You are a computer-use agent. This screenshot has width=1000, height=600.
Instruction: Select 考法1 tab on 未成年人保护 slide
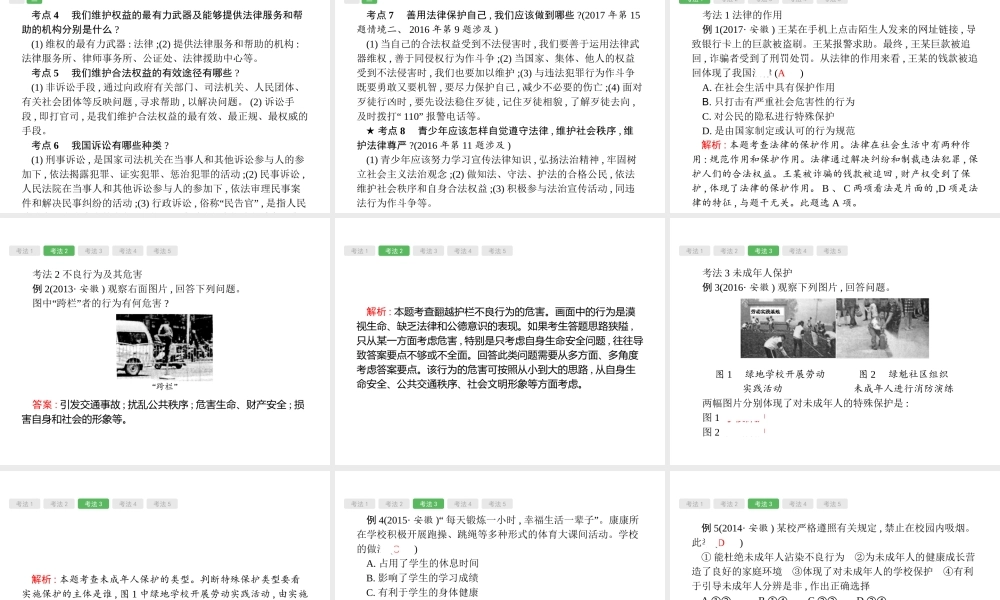[694, 251]
